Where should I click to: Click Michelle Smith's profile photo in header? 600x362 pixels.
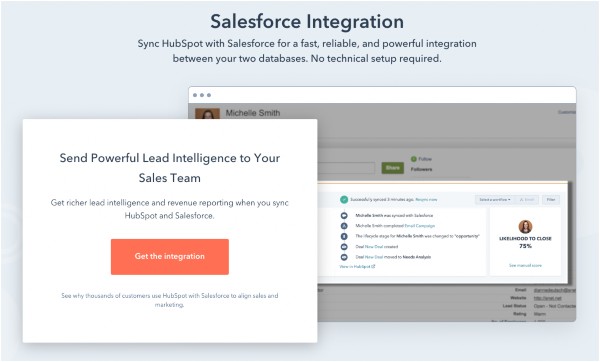click(x=207, y=114)
